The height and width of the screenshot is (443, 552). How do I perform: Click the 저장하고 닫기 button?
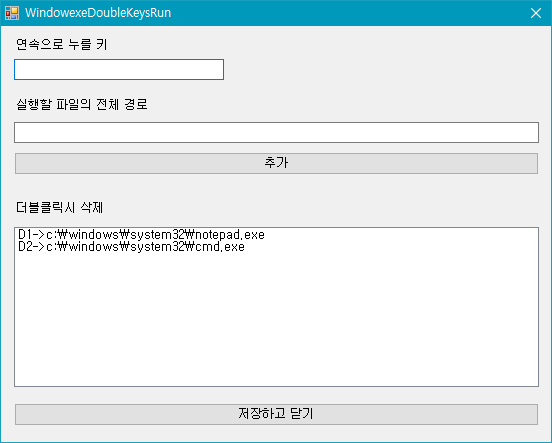(276, 414)
